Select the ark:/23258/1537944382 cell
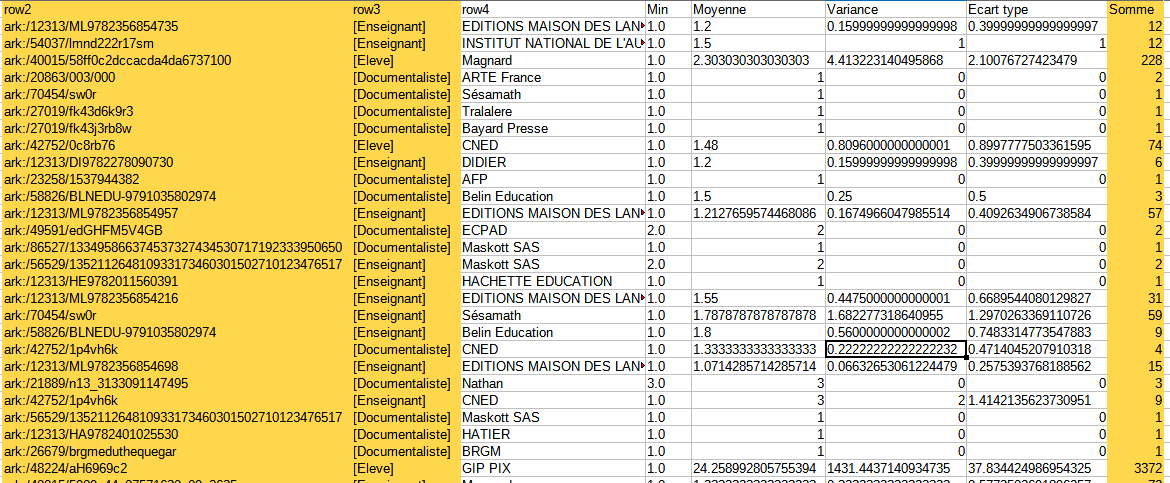 [175, 179]
